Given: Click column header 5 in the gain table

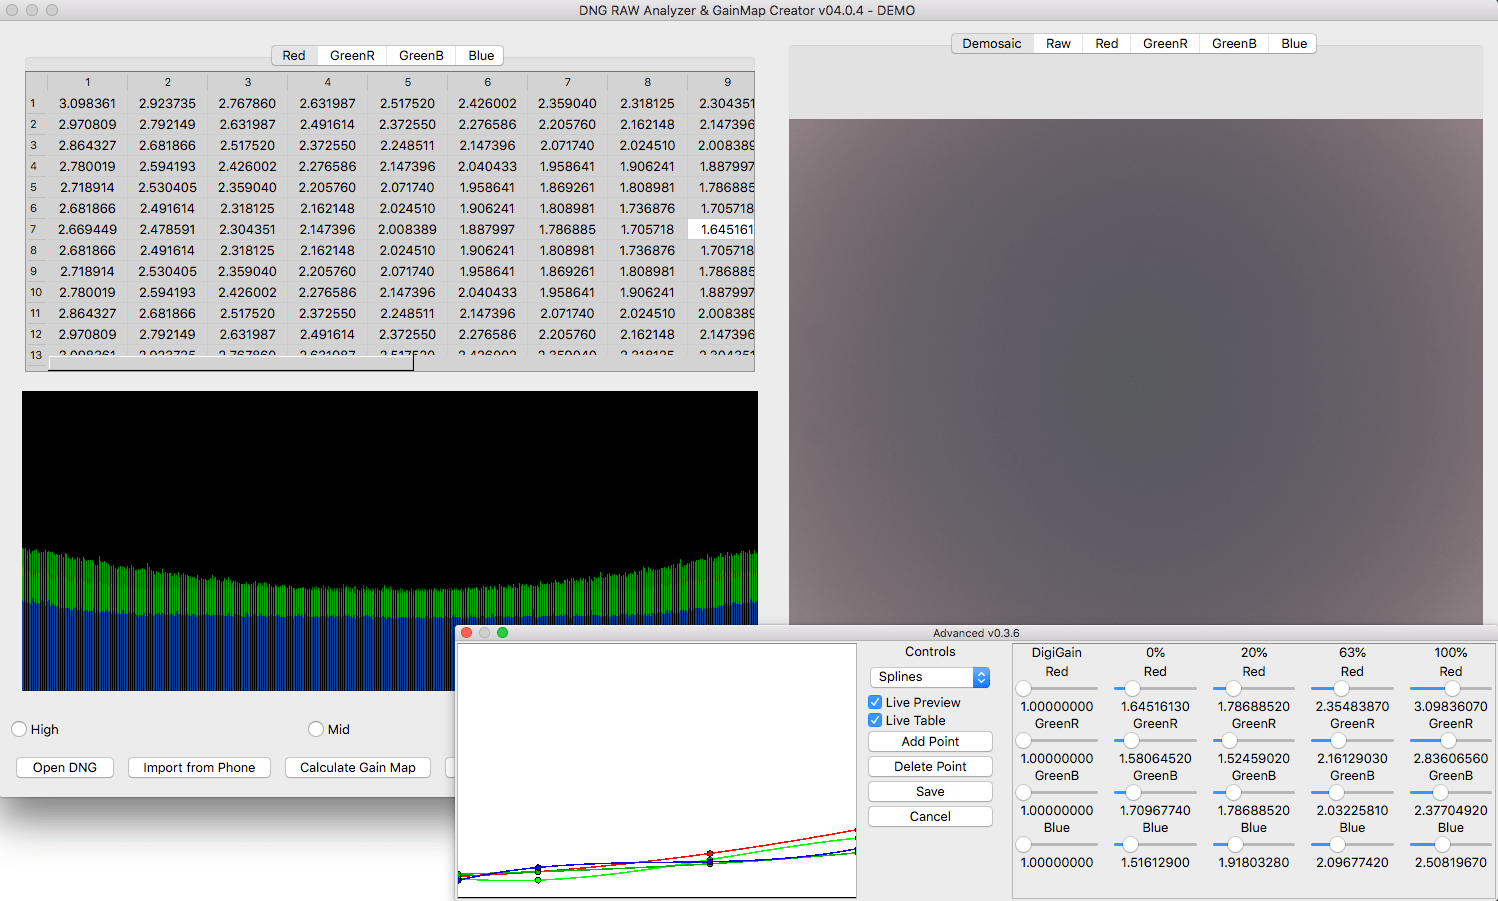Looking at the screenshot, I should [407, 82].
